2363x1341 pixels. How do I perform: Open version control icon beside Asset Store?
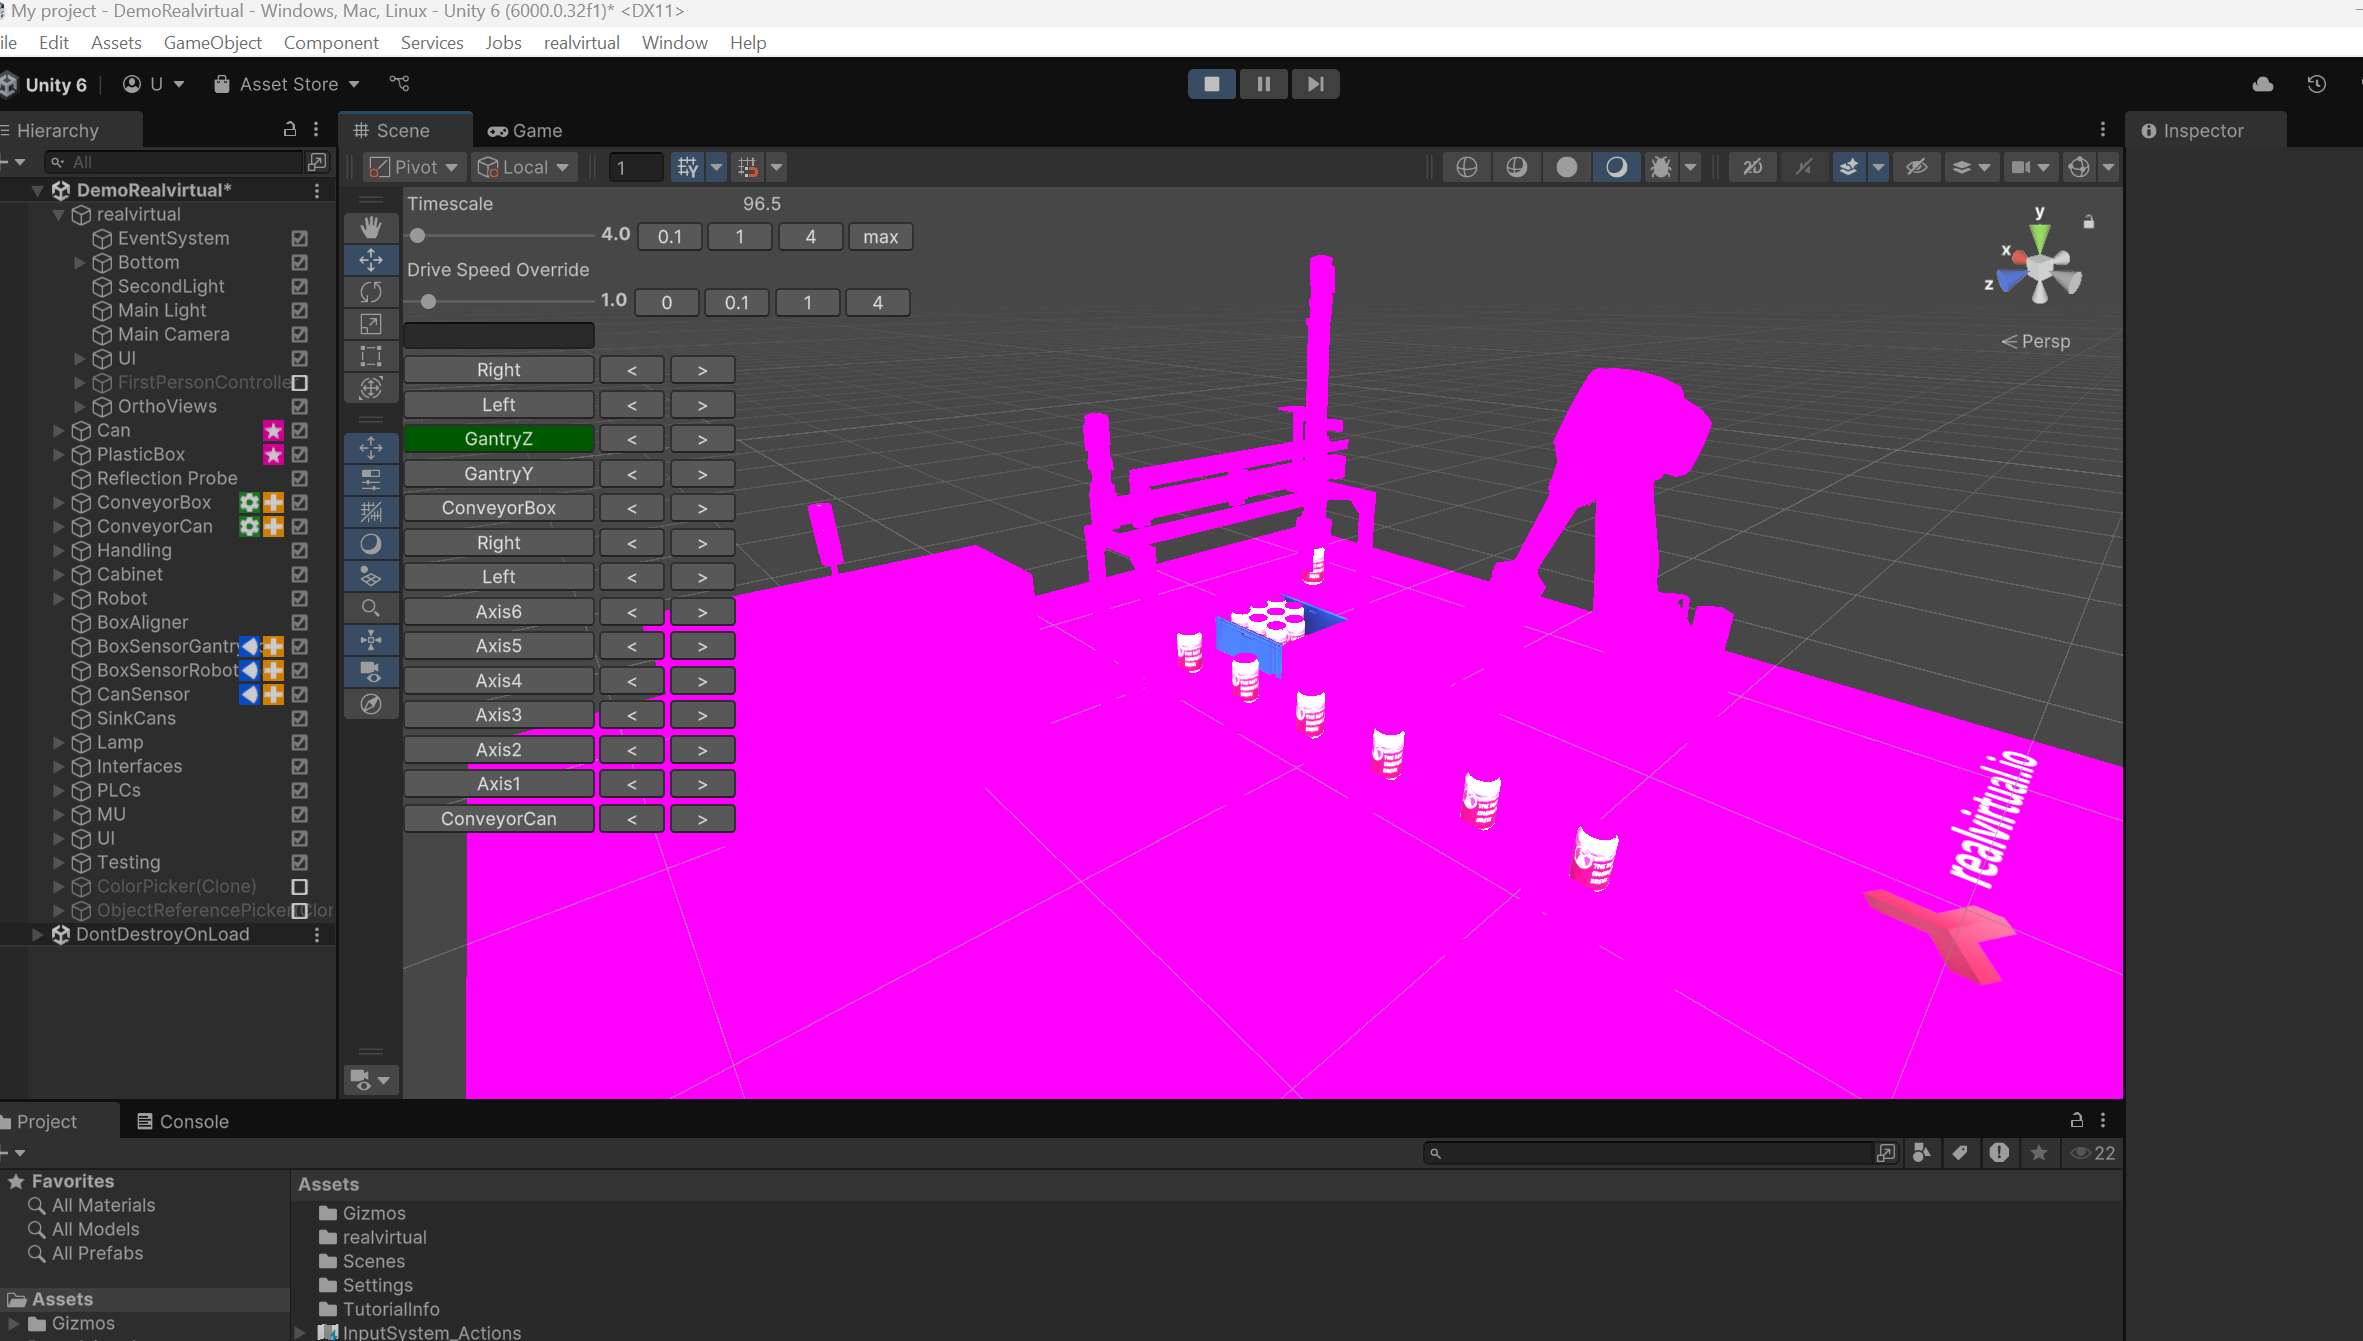[399, 84]
